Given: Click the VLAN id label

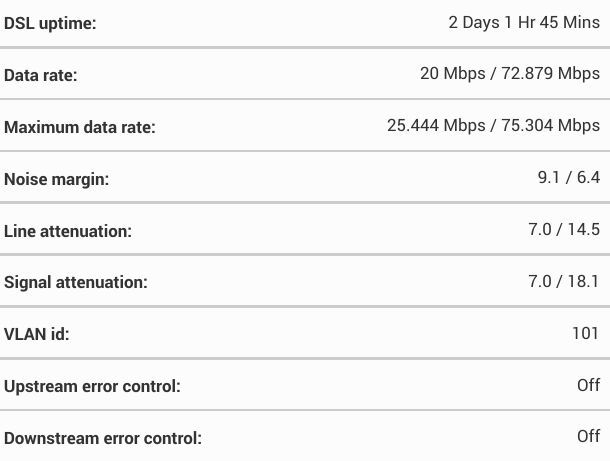Looking at the screenshot, I should (x=37, y=335).
